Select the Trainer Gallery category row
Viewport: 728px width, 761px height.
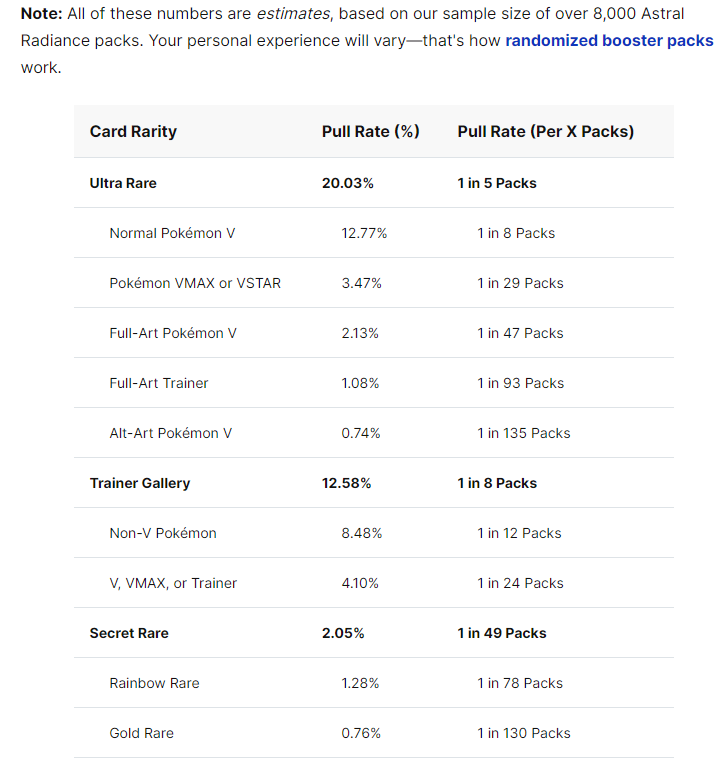[374, 483]
